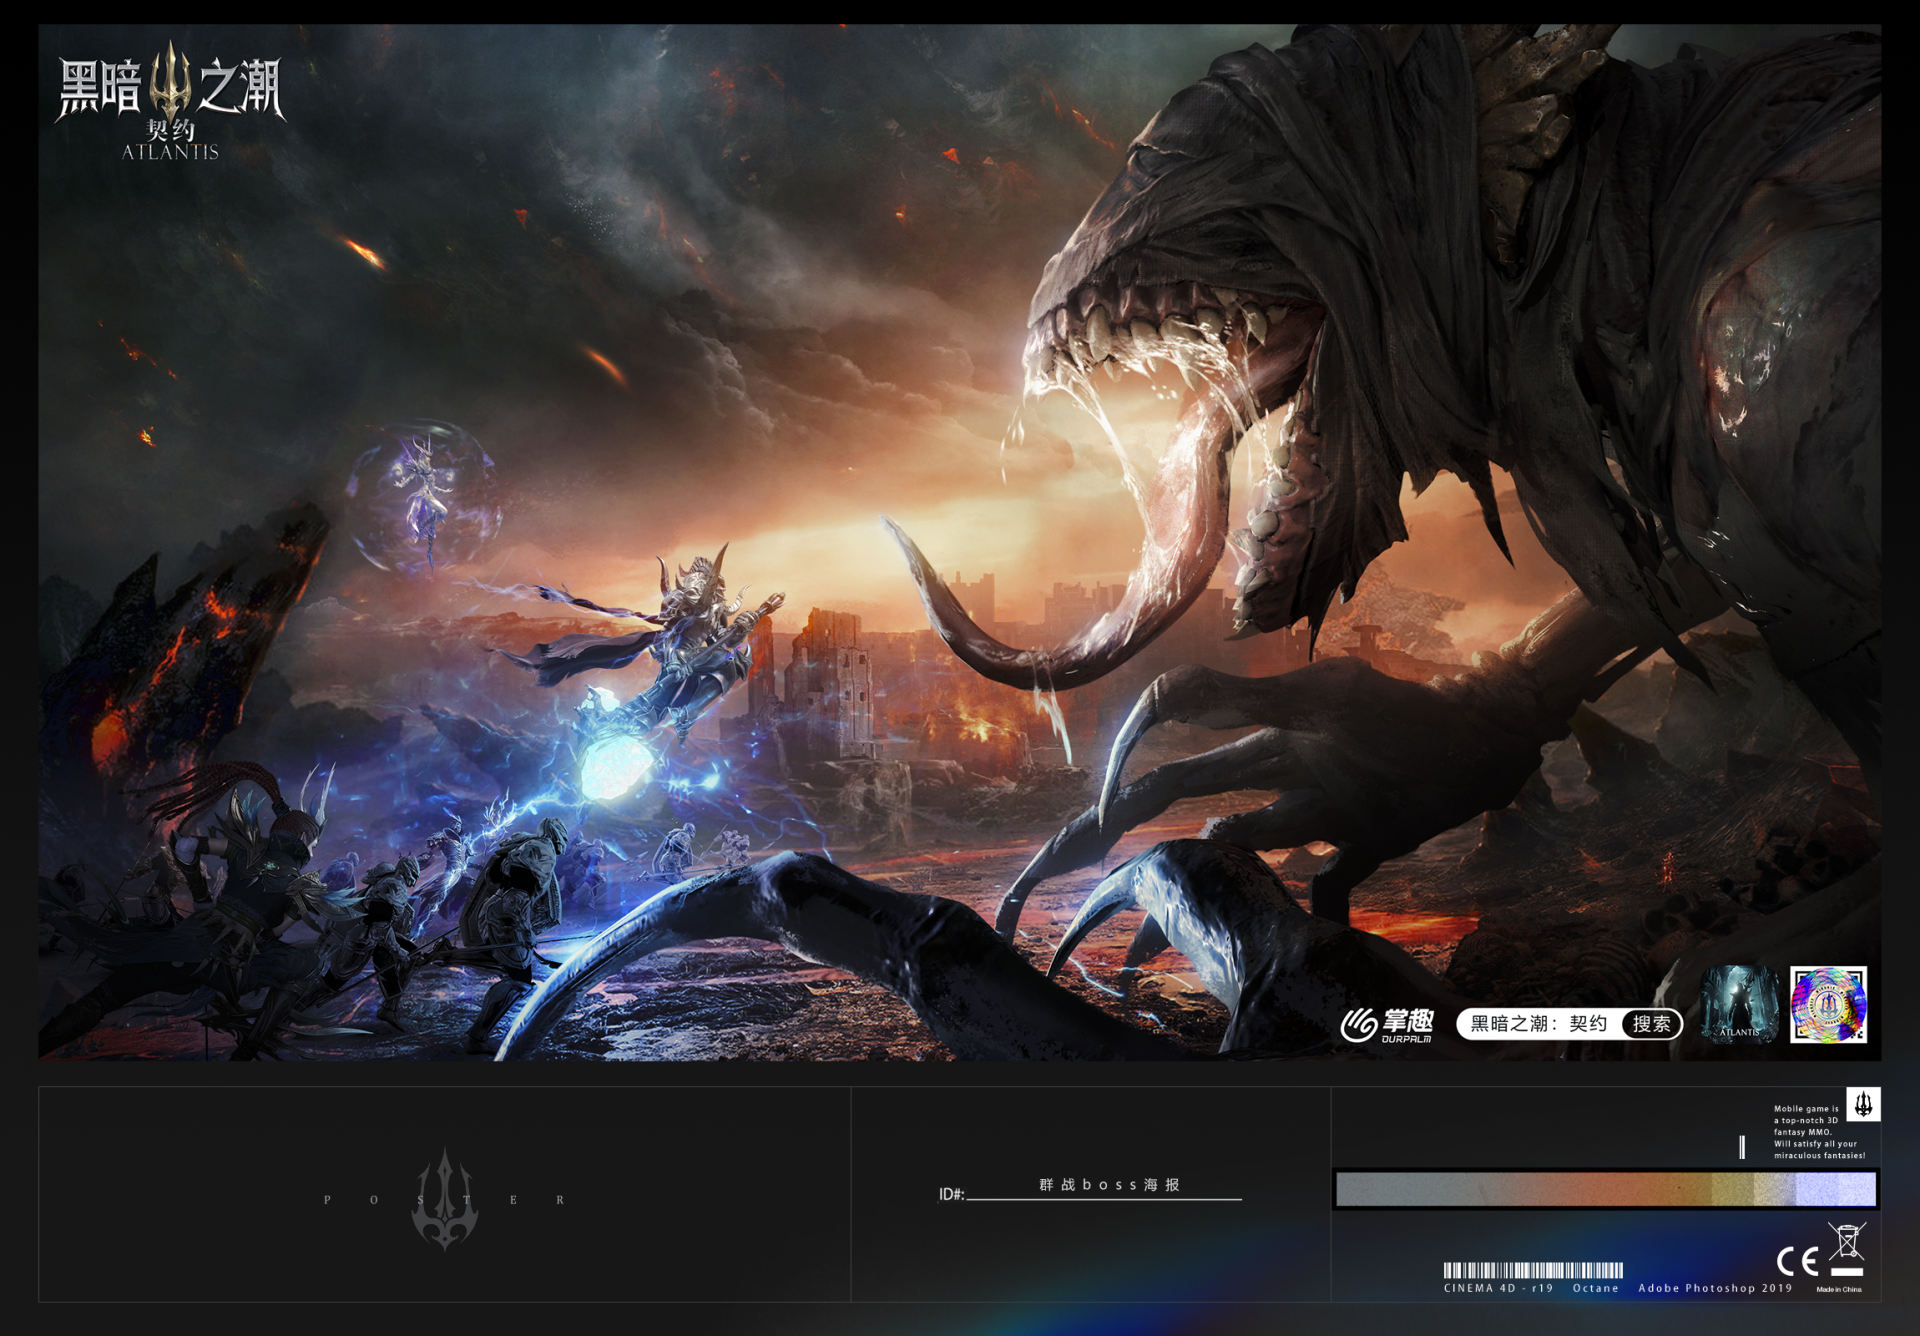Click the ID# field 群战boss海报

point(1108,1185)
